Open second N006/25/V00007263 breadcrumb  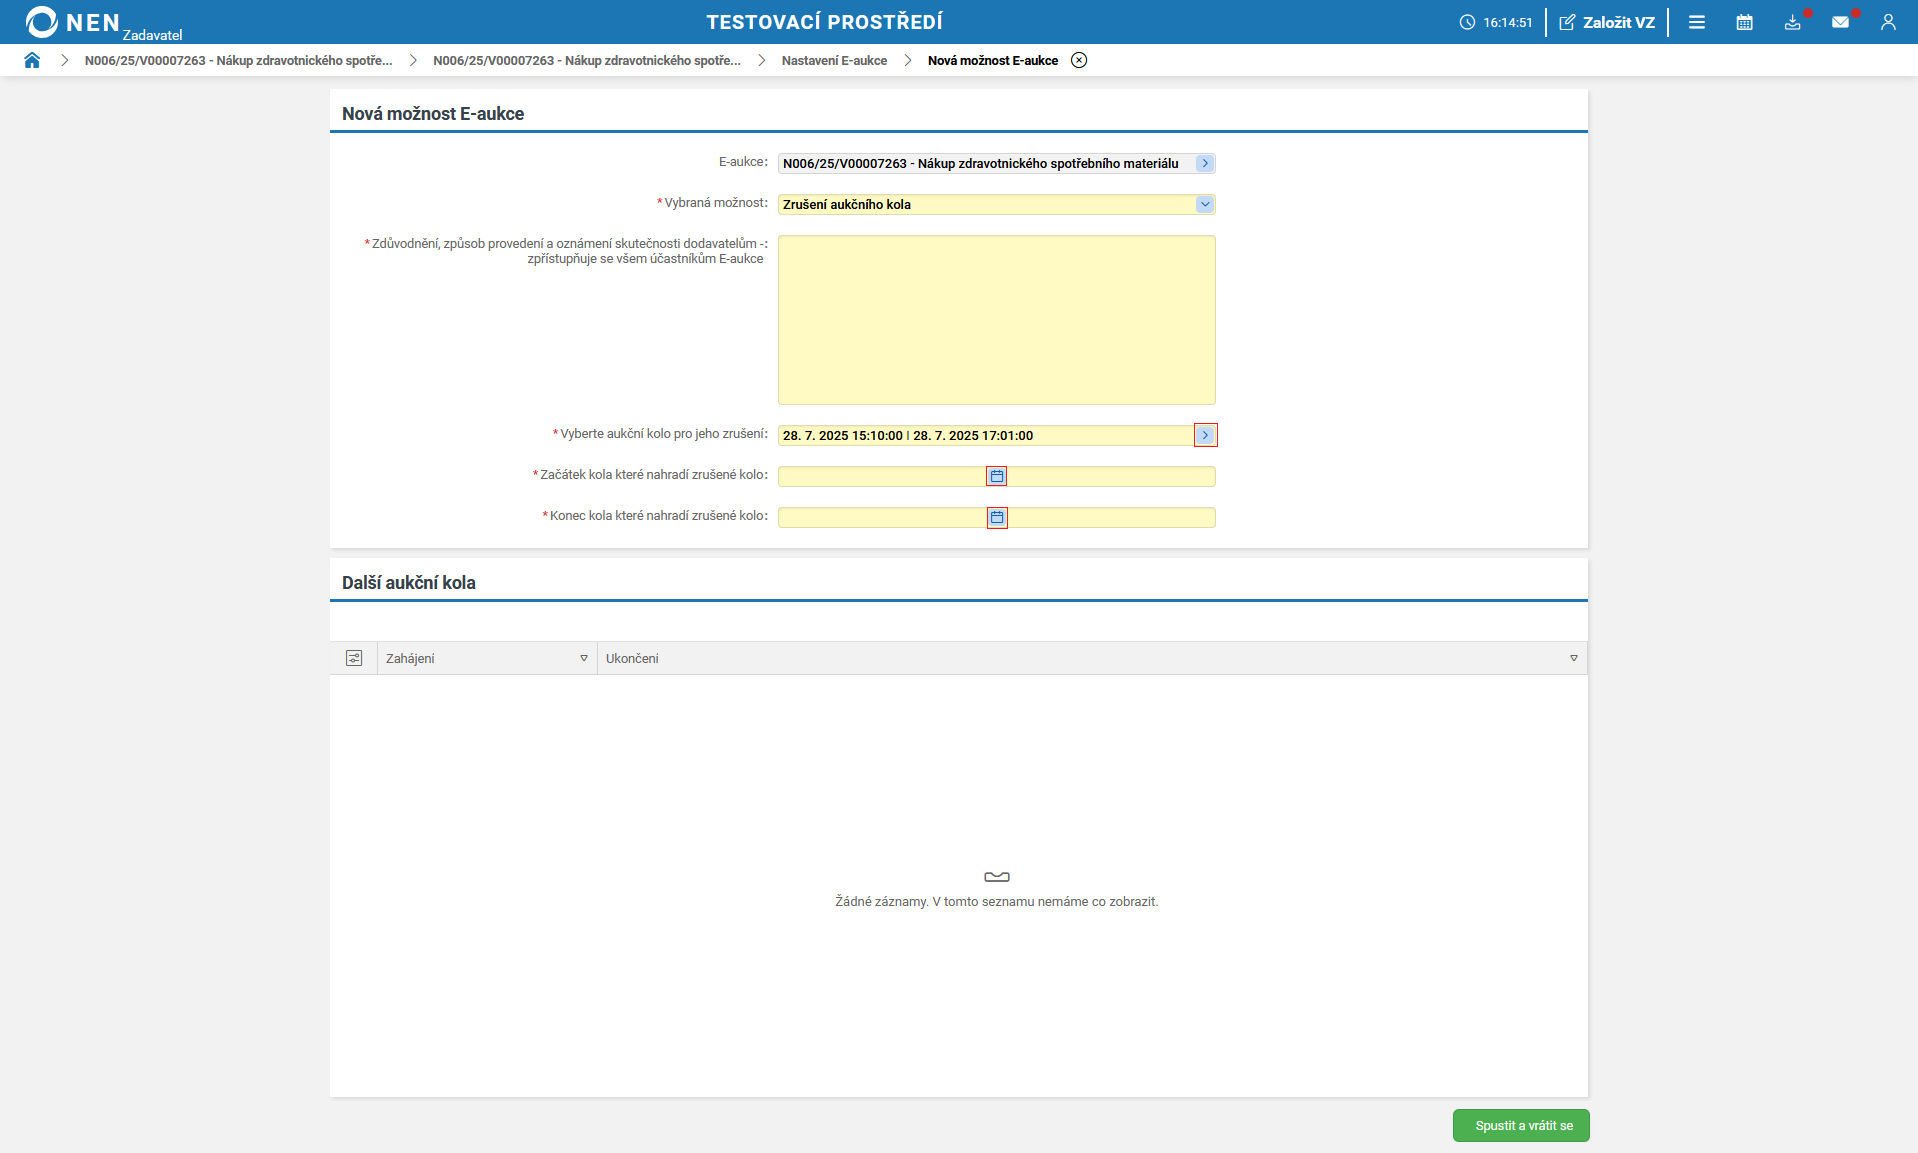(x=587, y=60)
